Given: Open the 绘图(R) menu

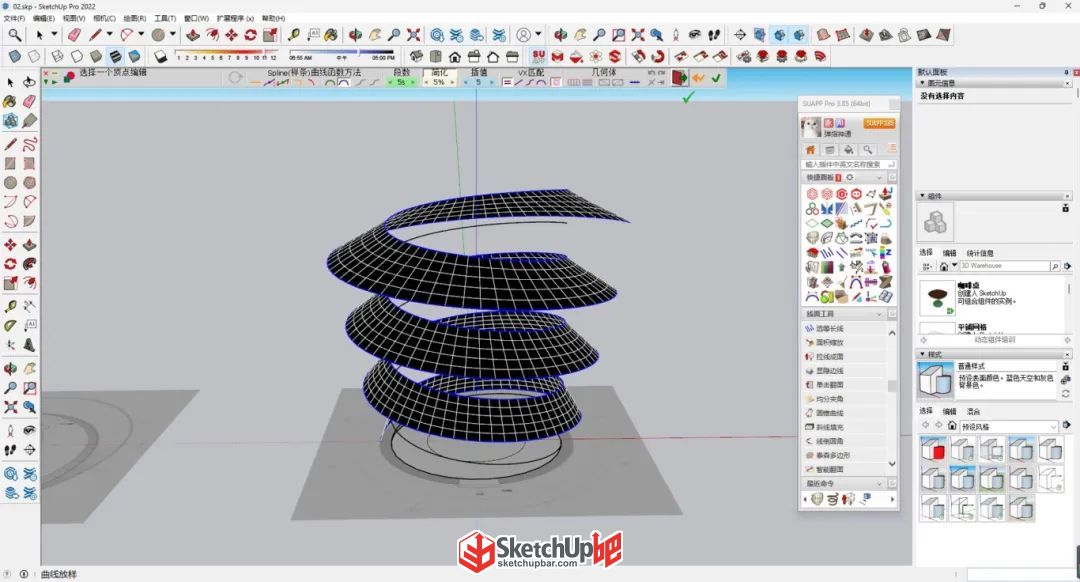Looking at the screenshot, I should (135, 19).
